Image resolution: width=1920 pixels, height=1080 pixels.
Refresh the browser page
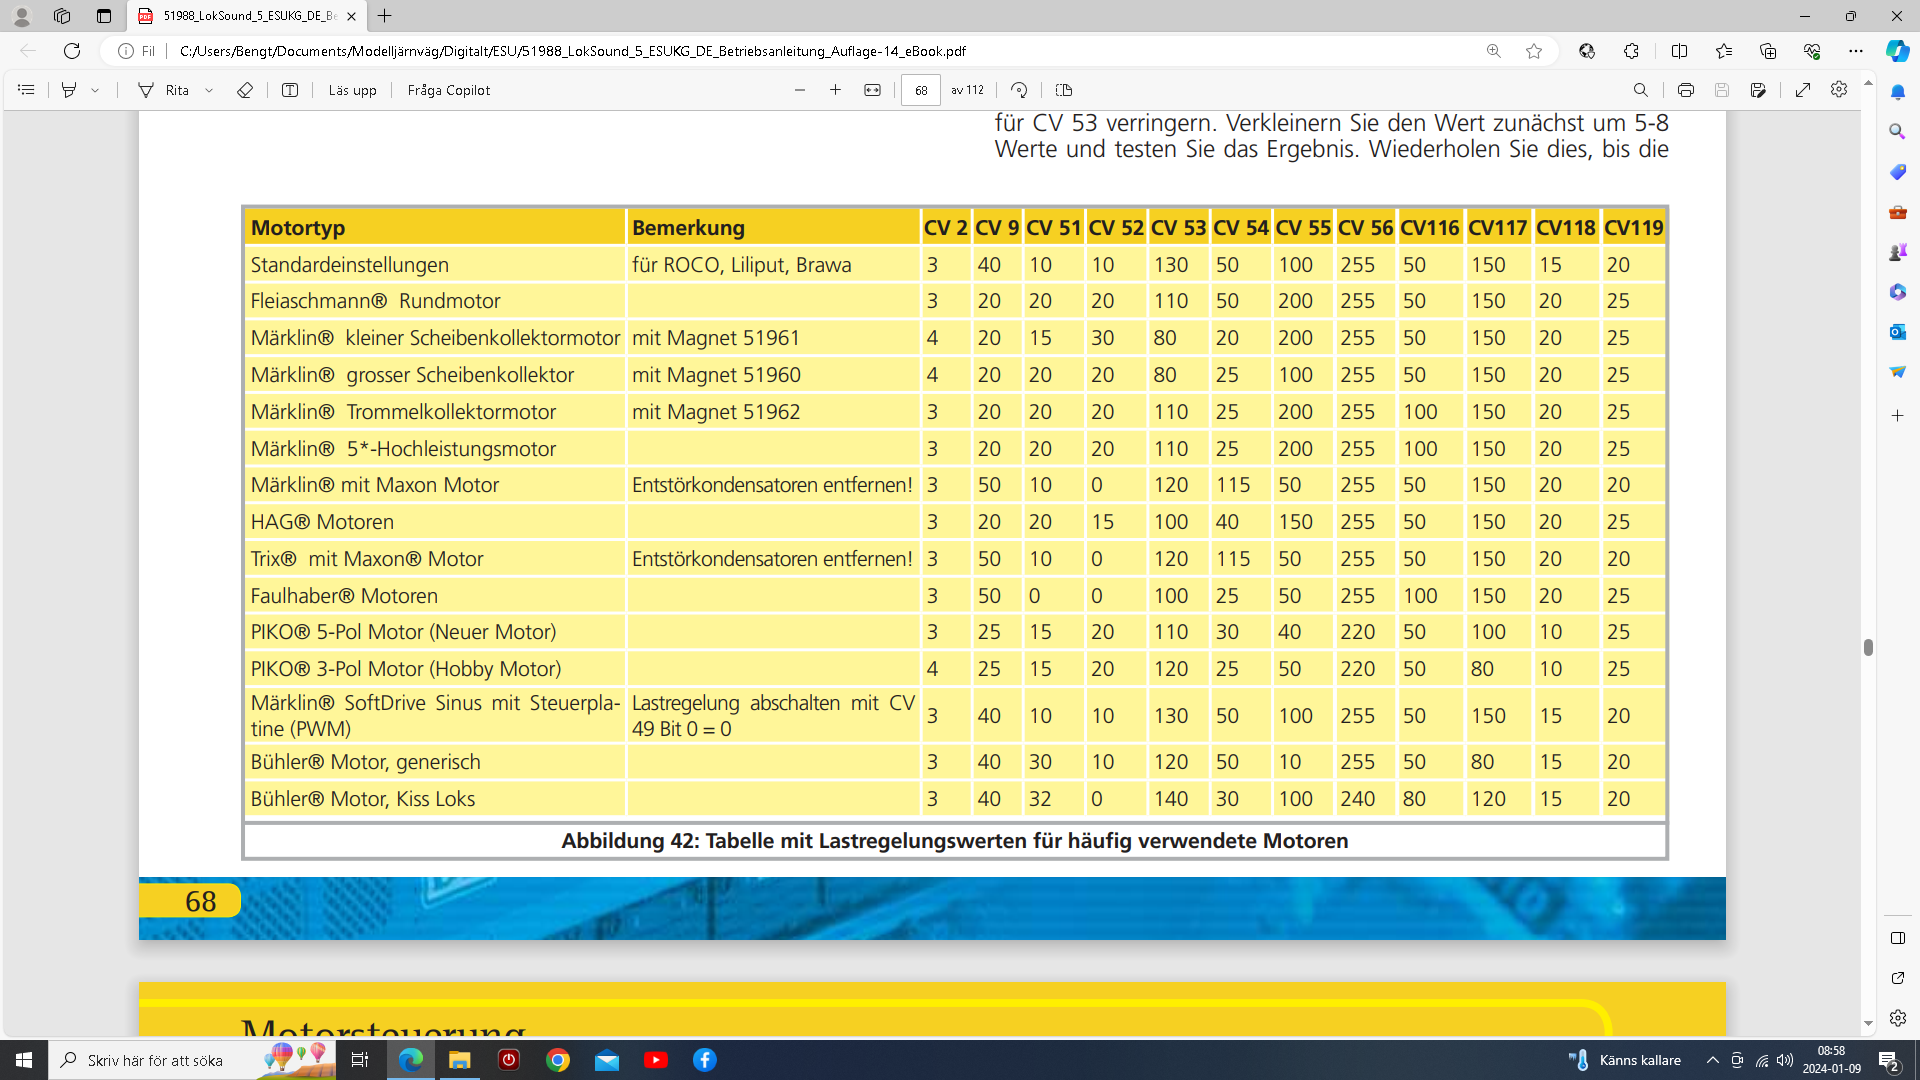coord(72,51)
